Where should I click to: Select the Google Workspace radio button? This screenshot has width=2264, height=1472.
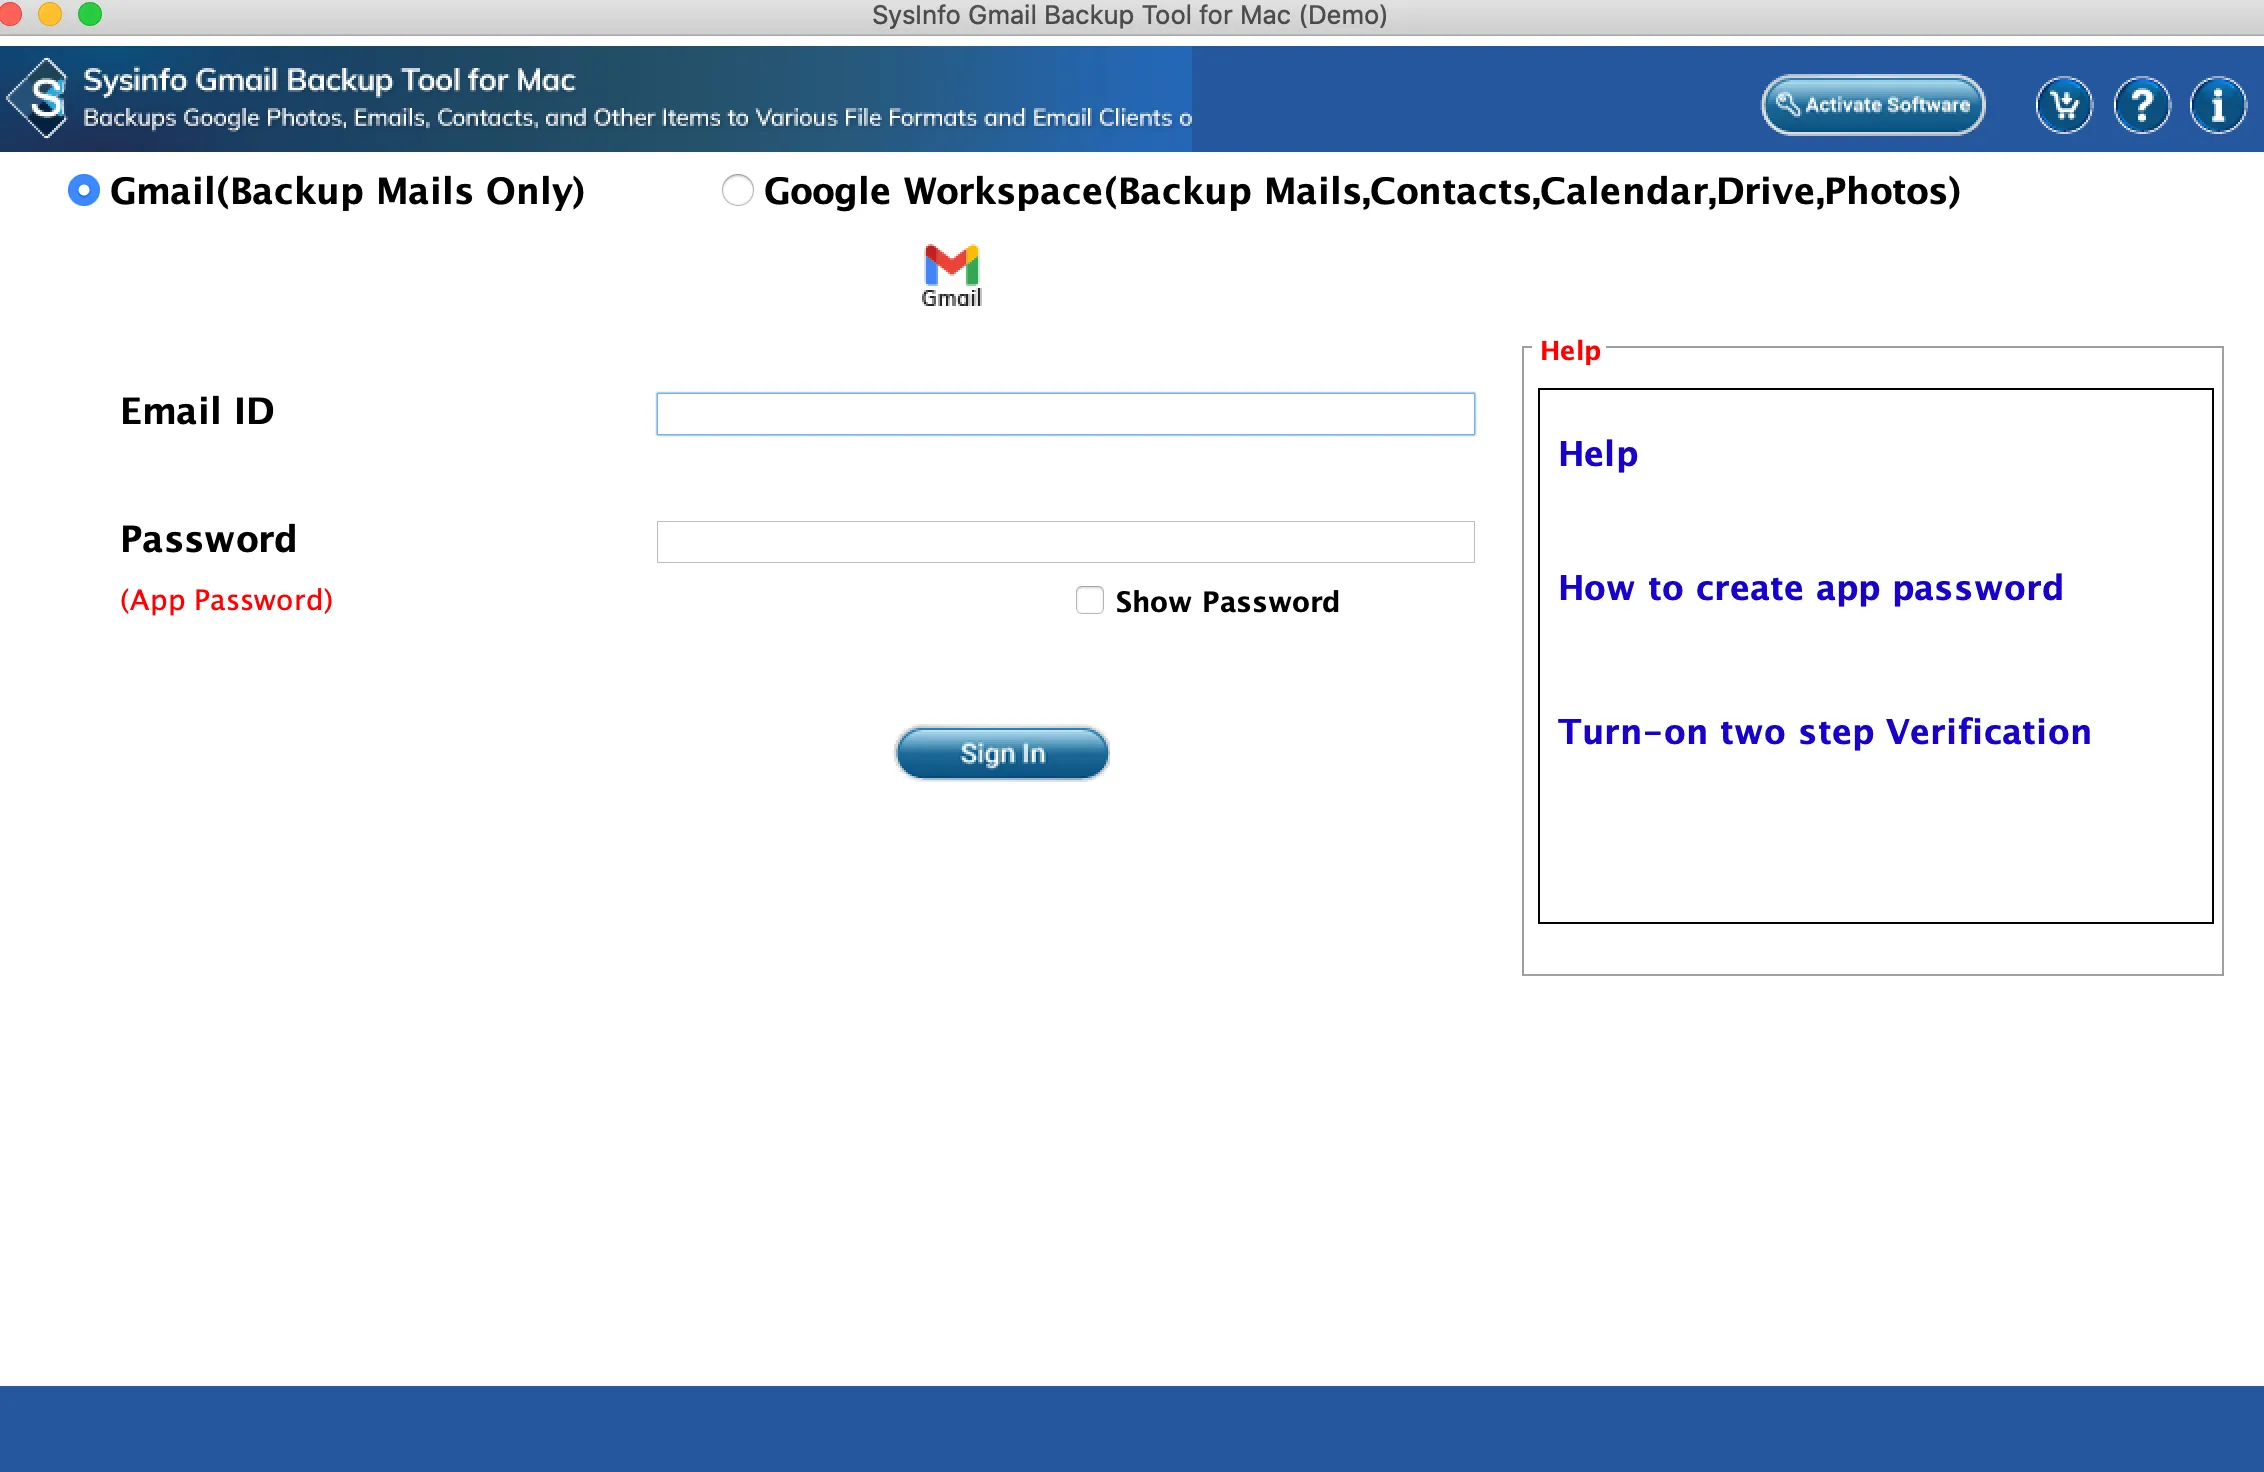[x=738, y=190]
